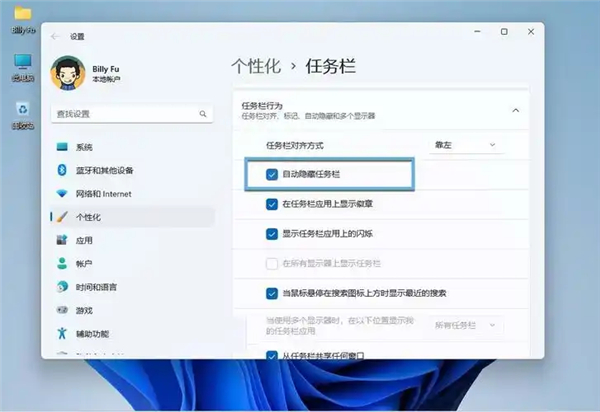Open the 任务栏对齐方式 靠左 dropdown
This screenshot has width=600, height=412.
click(466, 145)
